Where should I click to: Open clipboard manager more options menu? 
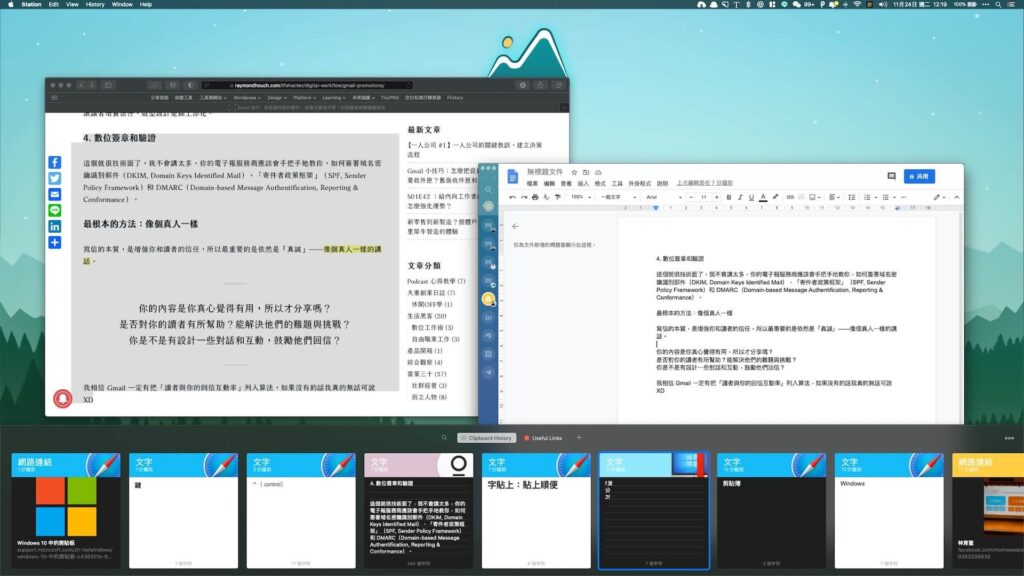[1009, 438]
